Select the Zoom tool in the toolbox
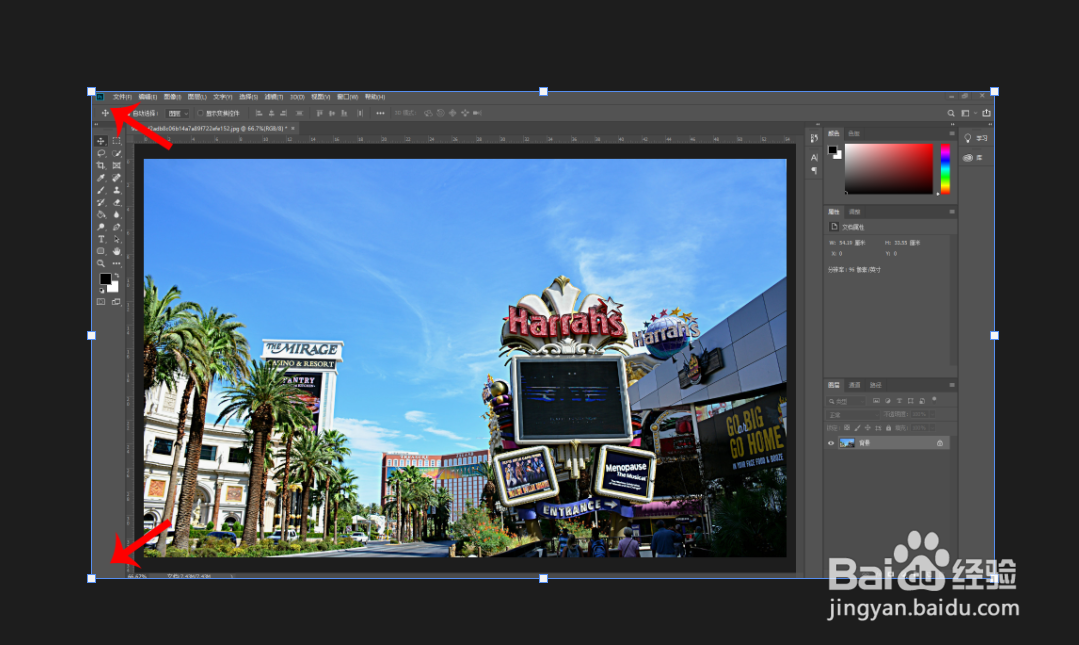The height and width of the screenshot is (645, 1079). click(x=101, y=263)
